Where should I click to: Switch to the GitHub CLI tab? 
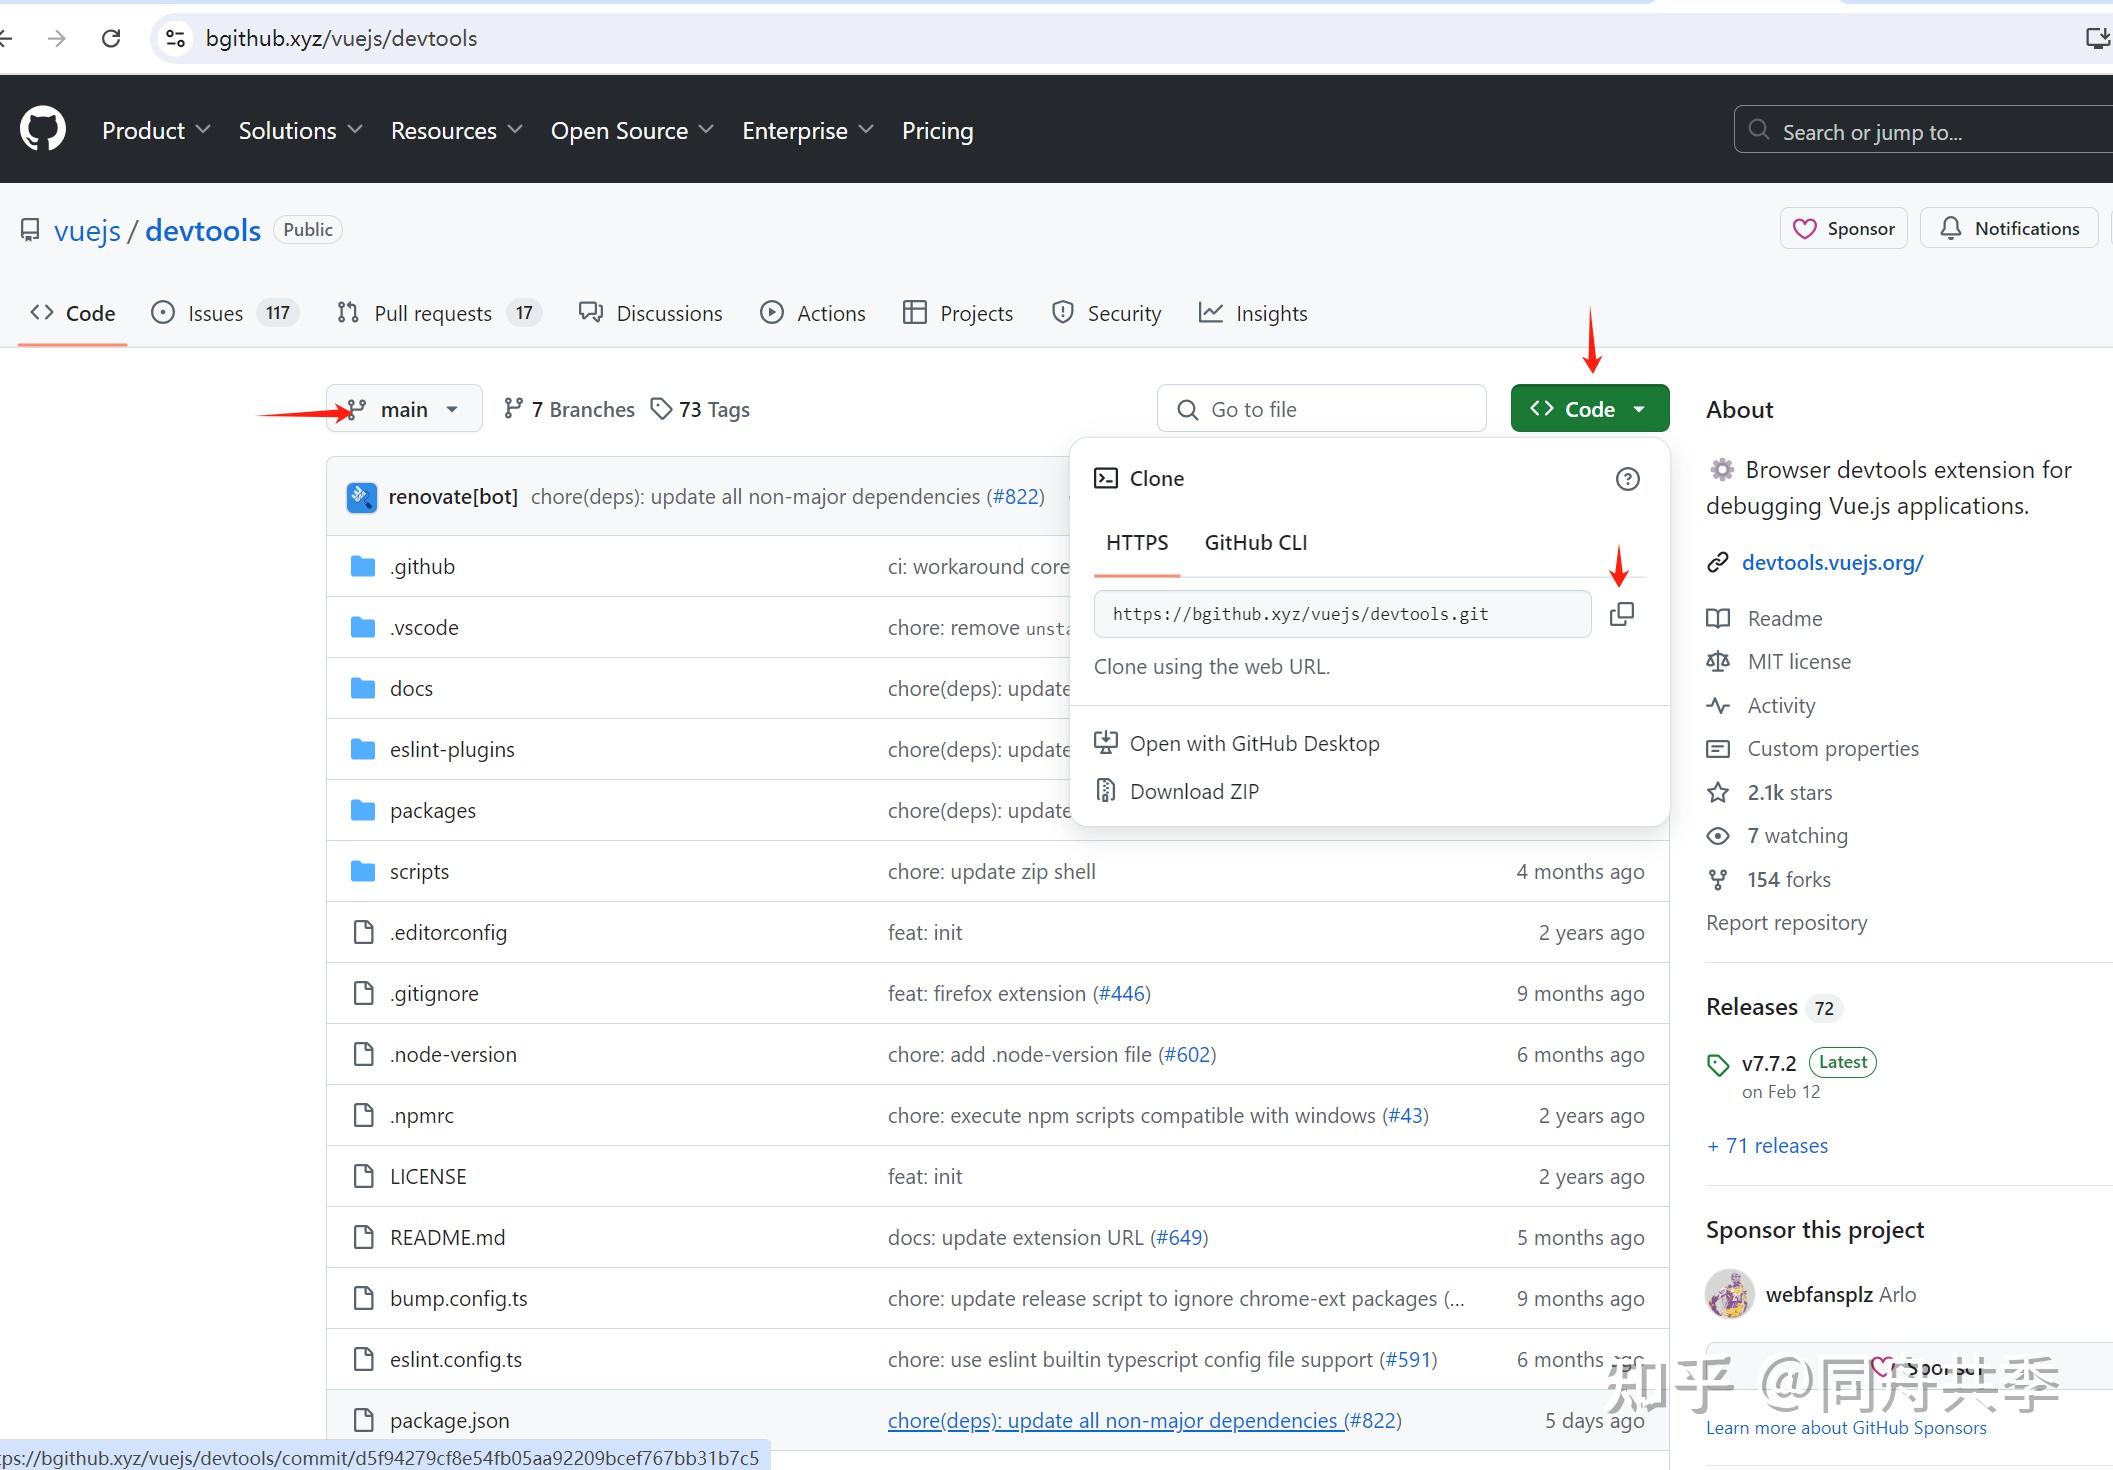[x=1255, y=542]
